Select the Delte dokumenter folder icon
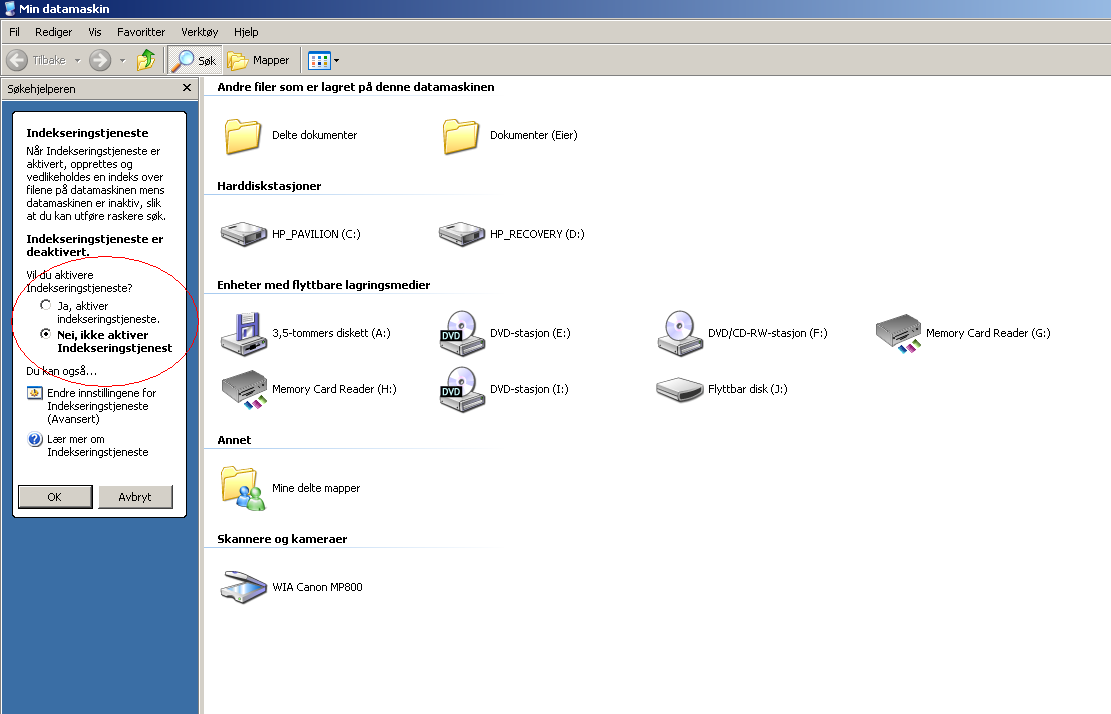Screen dimensions: 1111x714 click(243, 135)
